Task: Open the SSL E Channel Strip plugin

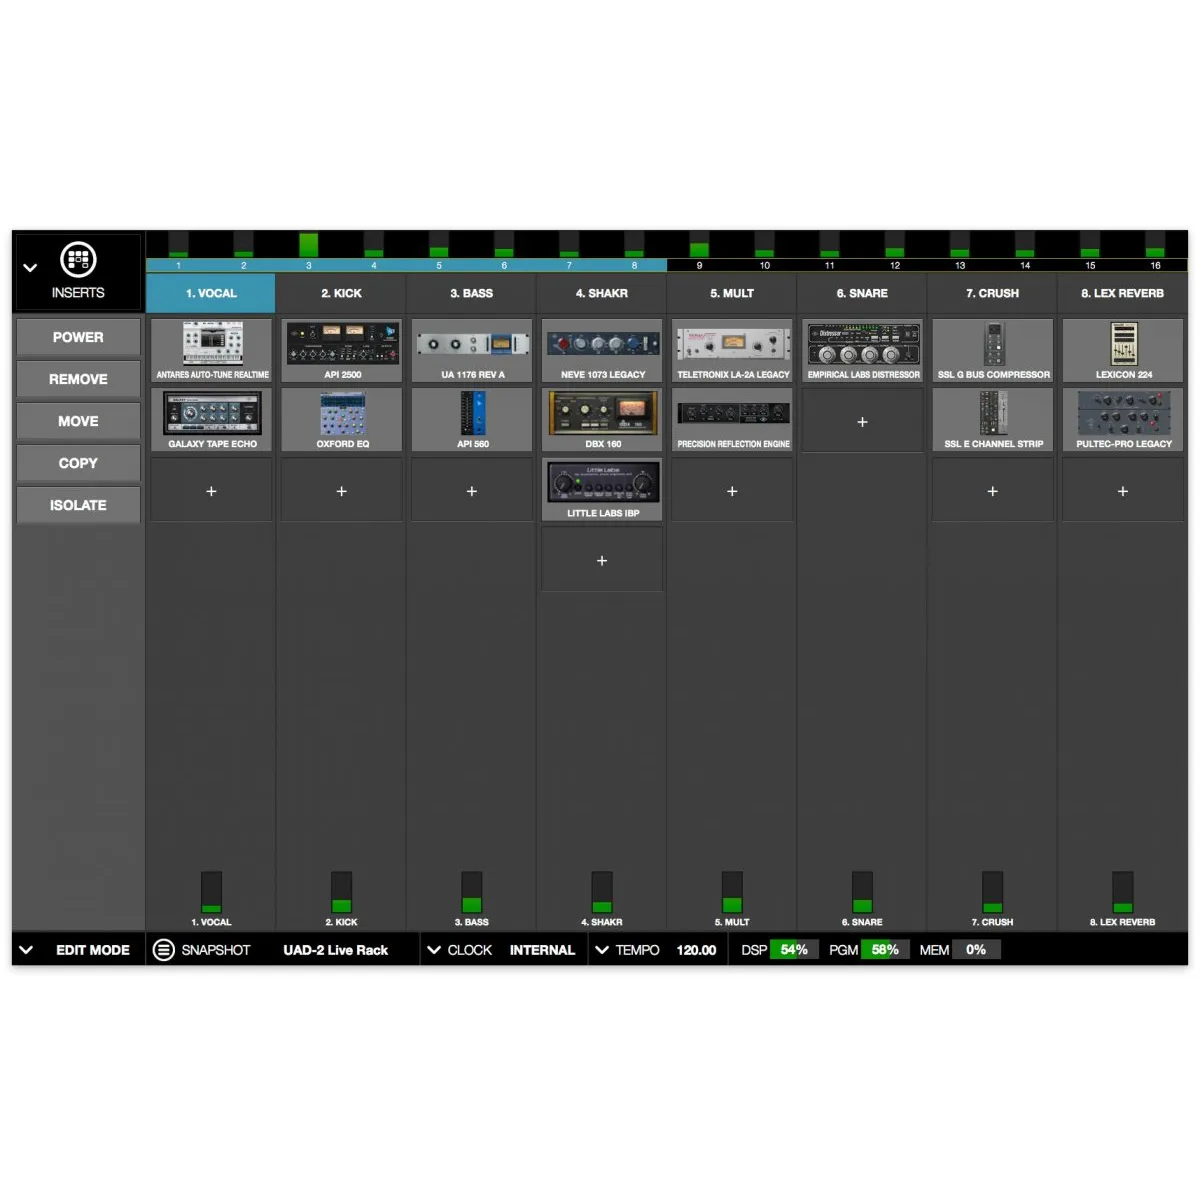Action: click(x=993, y=419)
